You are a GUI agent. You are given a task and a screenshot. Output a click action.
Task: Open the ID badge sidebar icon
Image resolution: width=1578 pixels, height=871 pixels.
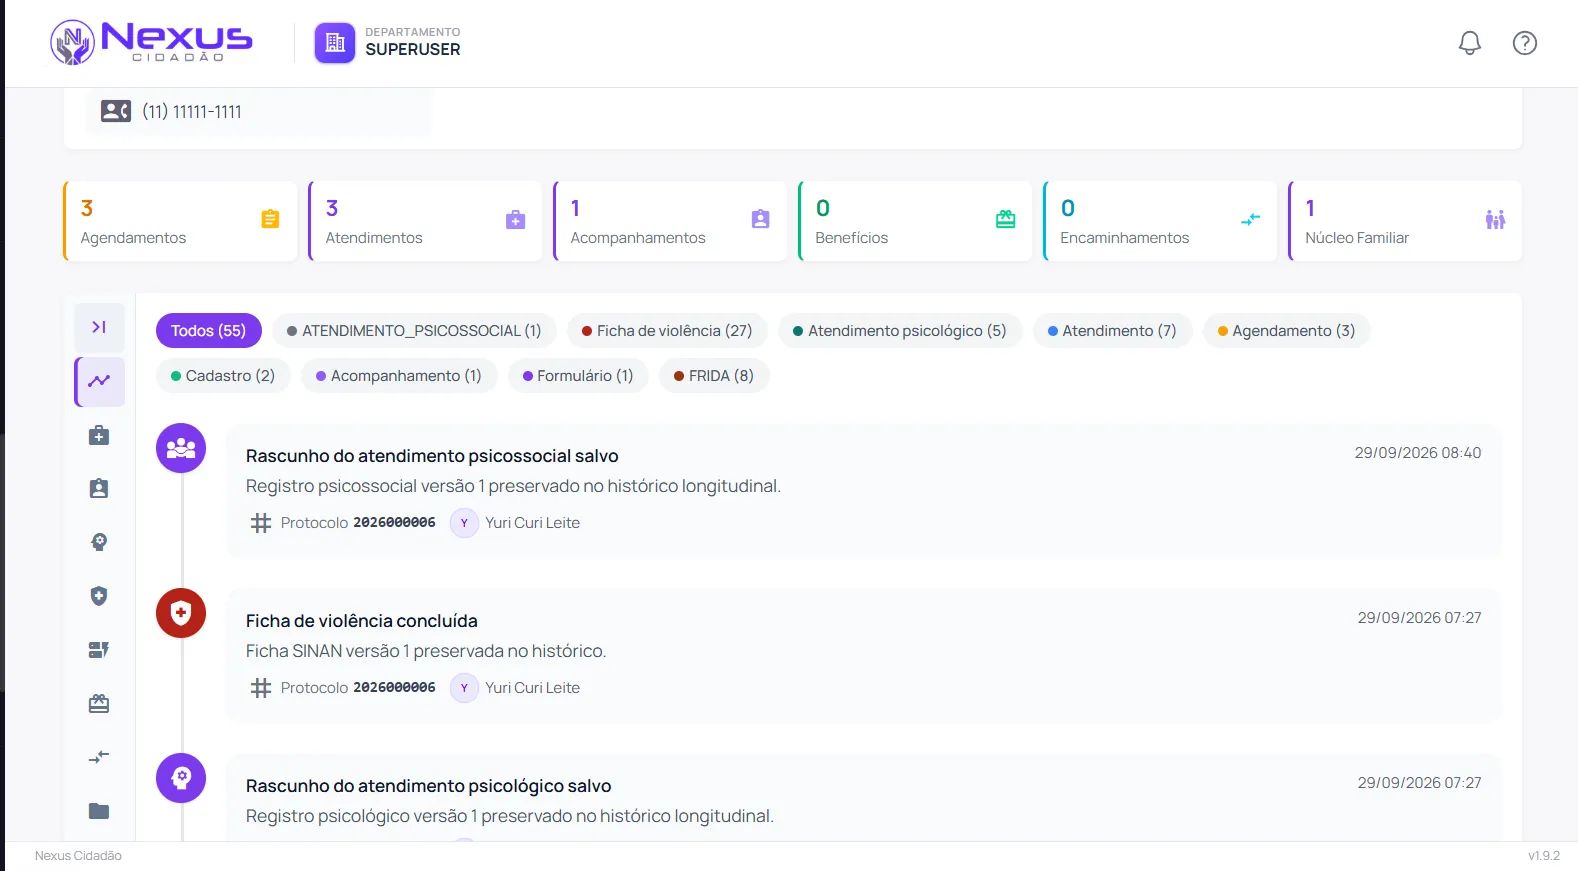tap(99, 489)
